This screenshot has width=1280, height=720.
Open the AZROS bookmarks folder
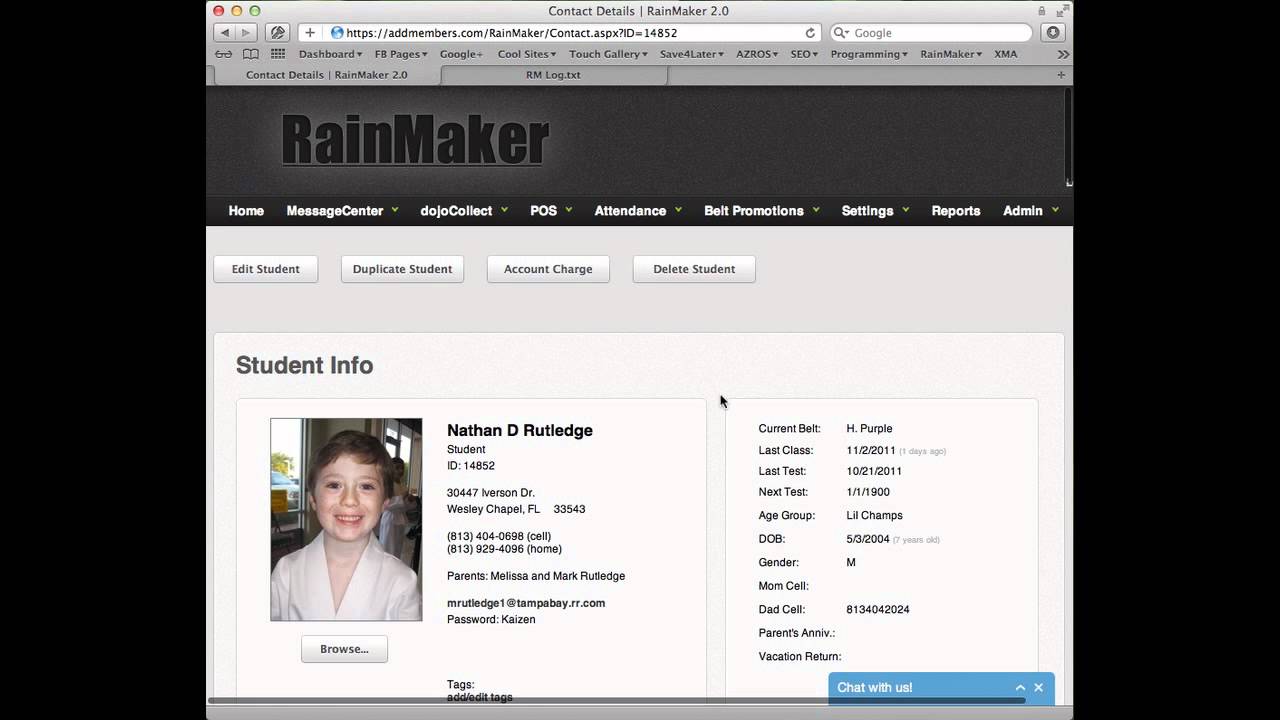pos(757,54)
